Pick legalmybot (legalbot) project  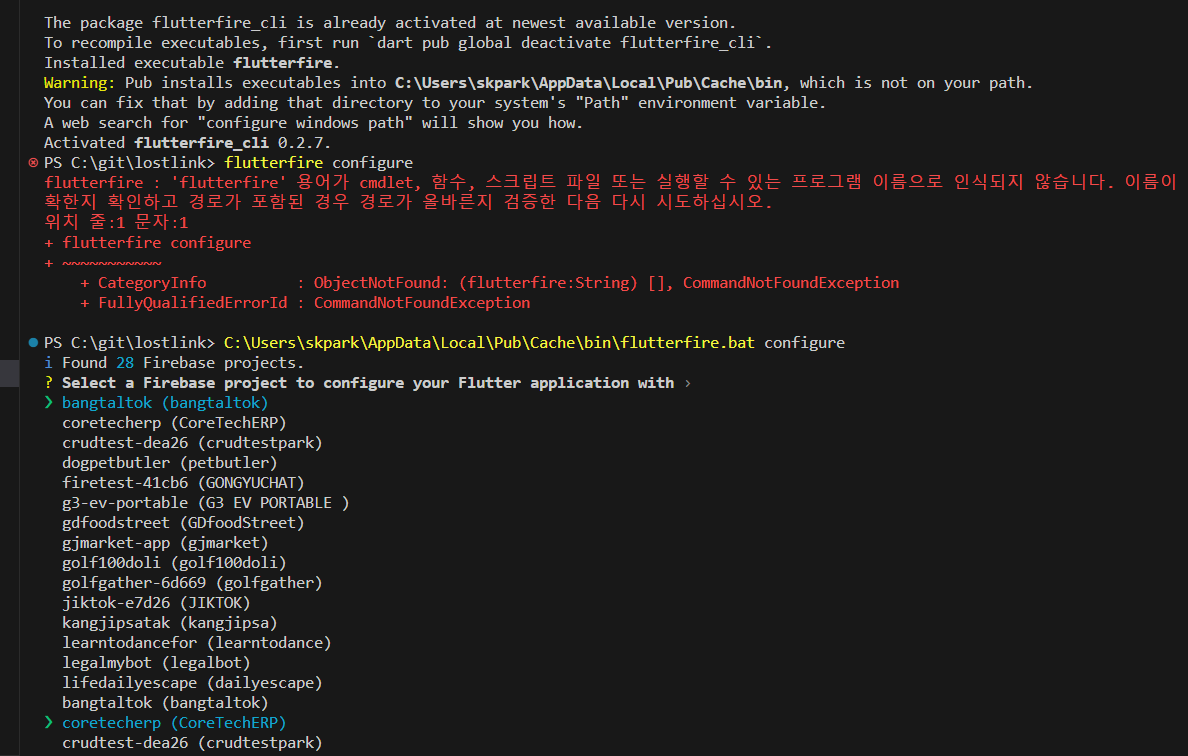(x=156, y=663)
